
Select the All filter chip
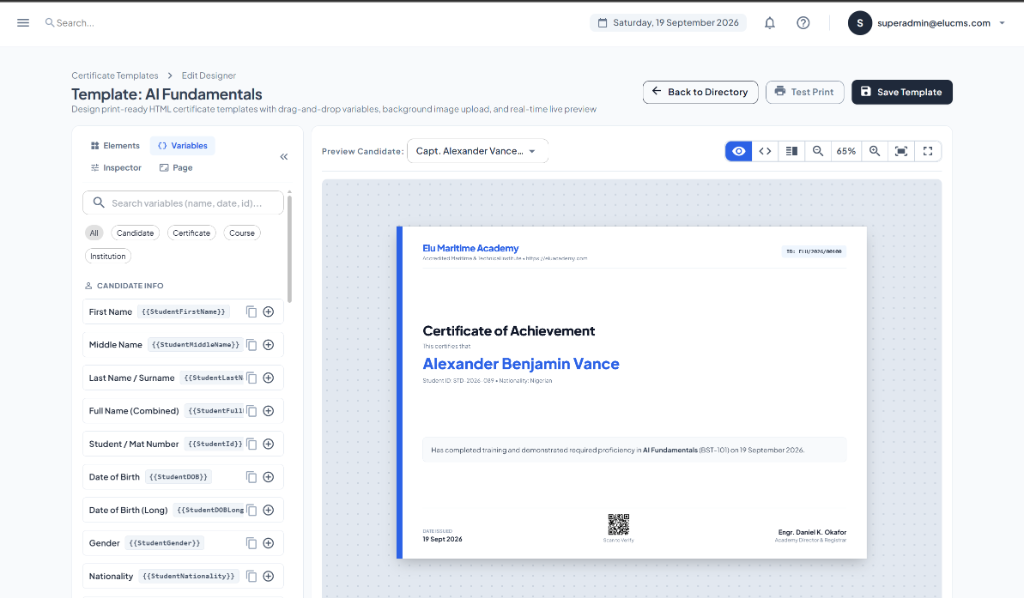click(94, 233)
